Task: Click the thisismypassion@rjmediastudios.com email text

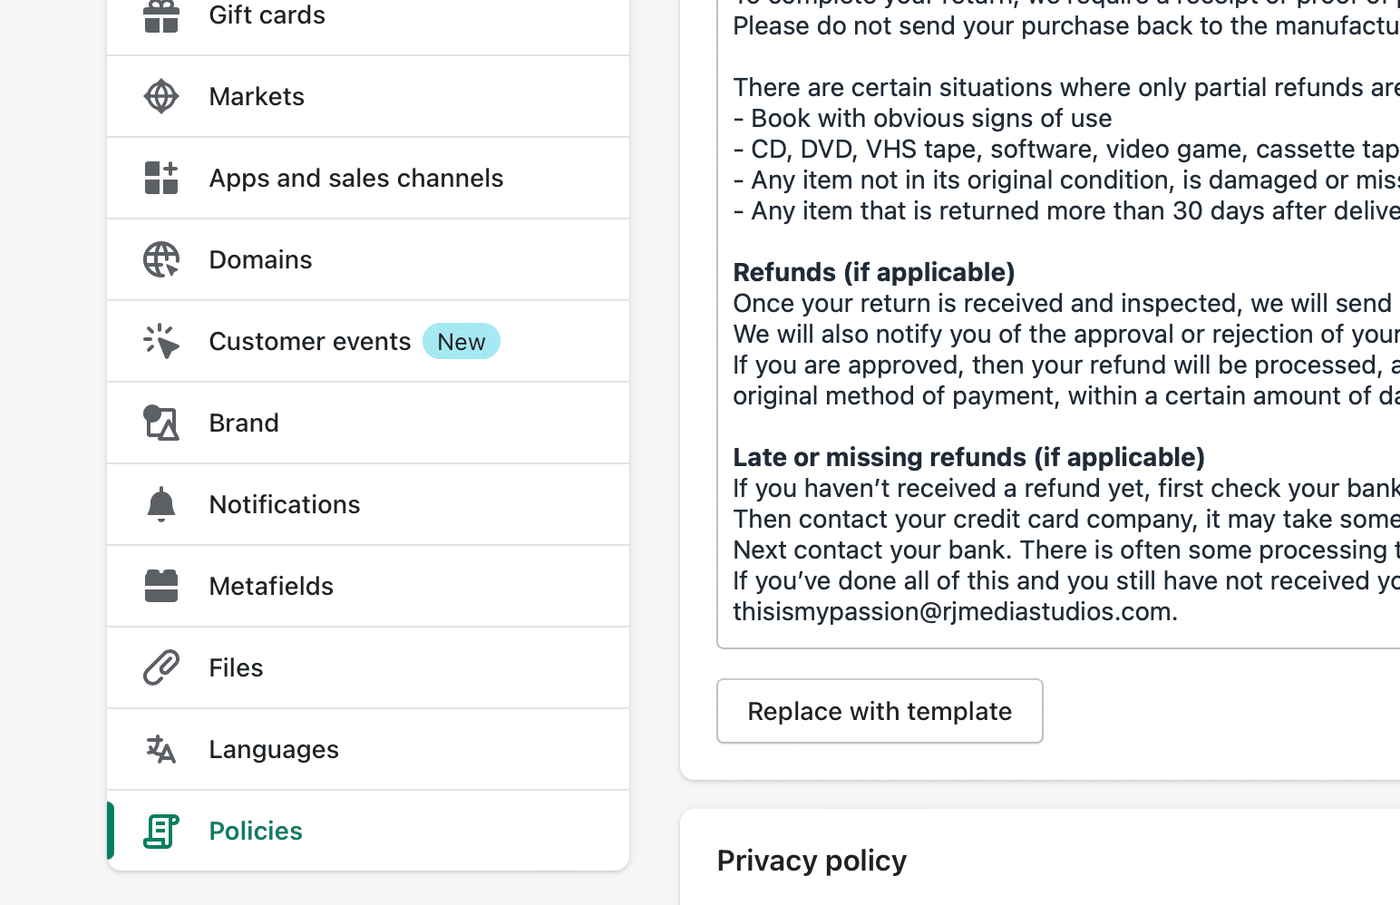Action: (x=955, y=611)
